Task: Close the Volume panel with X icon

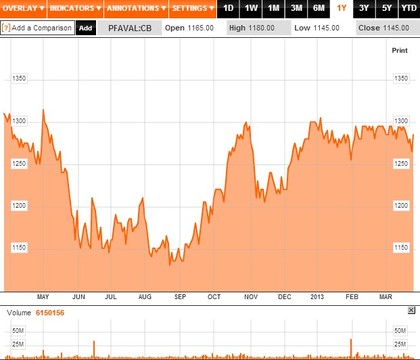Action: (x=411, y=310)
